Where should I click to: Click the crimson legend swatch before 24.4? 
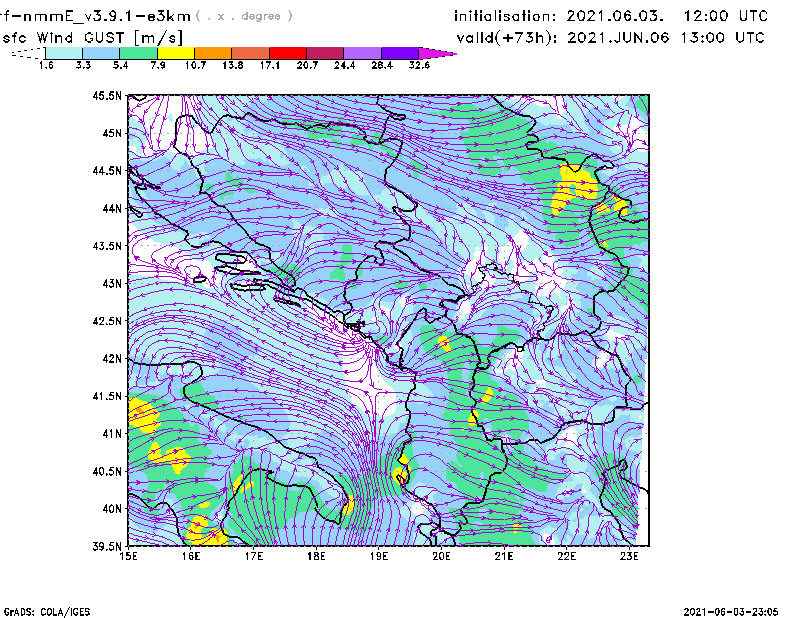(x=325, y=53)
